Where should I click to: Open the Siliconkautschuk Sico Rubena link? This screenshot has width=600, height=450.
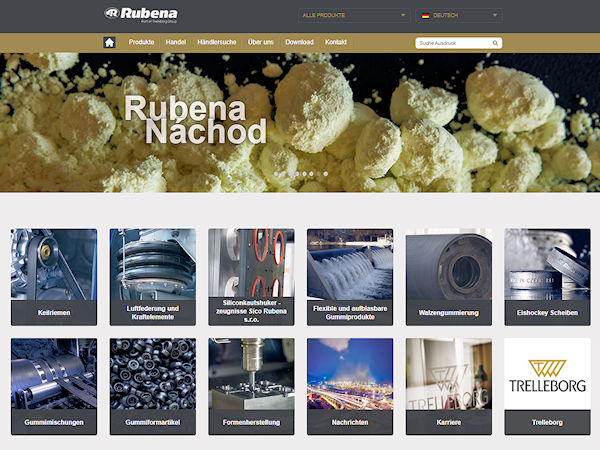coord(251,311)
